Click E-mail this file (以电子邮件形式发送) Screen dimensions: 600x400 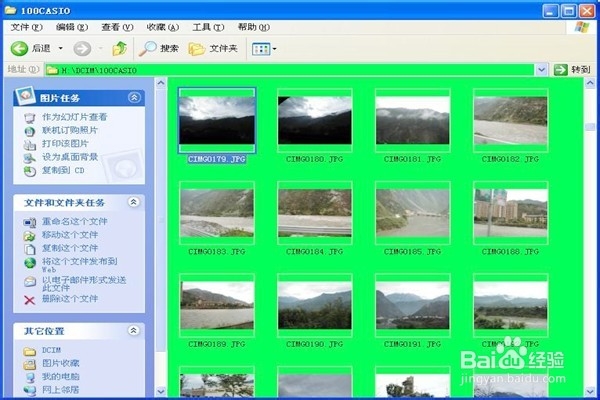click(x=84, y=284)
